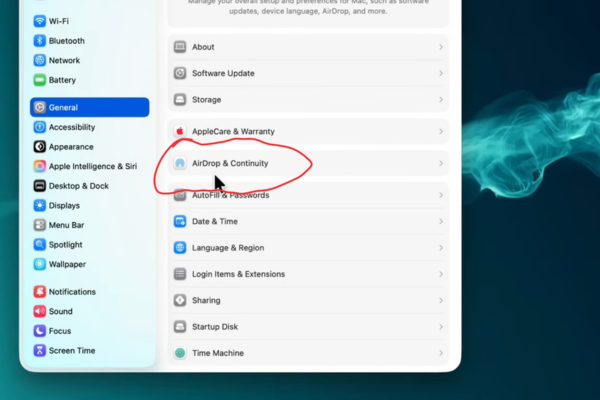Open Notifications label in the sidebar
Screen dimensions: 600x400
tap(72, 292)
